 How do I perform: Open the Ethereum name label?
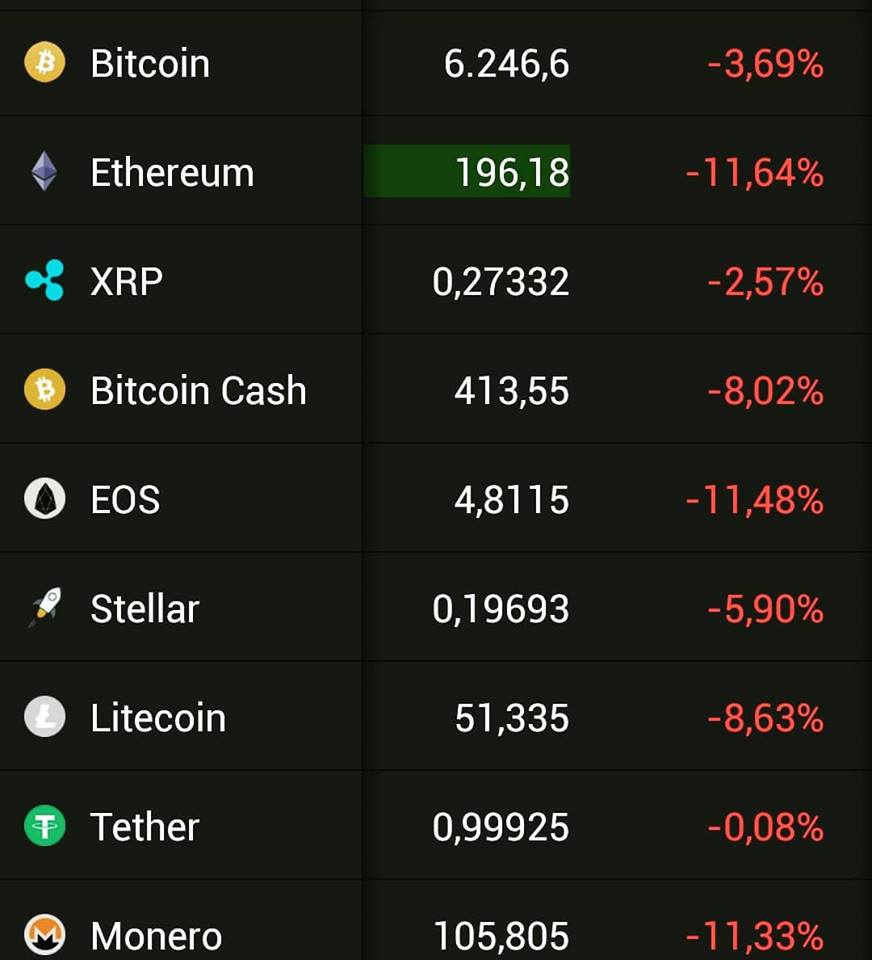172,172
